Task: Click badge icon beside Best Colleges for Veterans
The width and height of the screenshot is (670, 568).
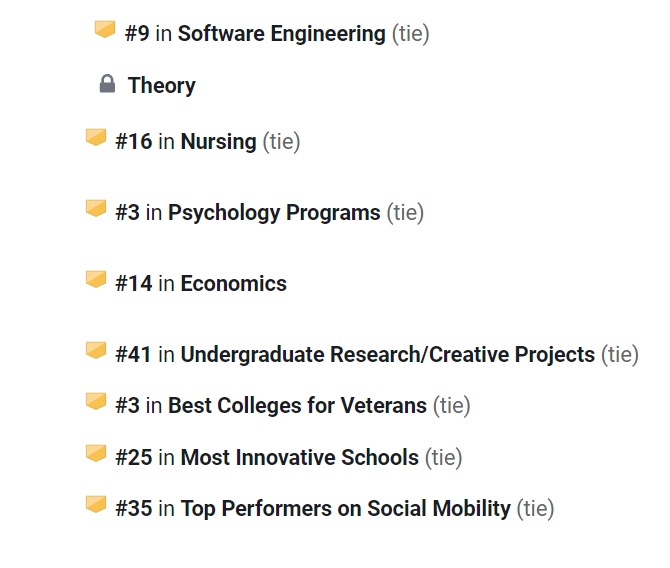Action: 96,402
